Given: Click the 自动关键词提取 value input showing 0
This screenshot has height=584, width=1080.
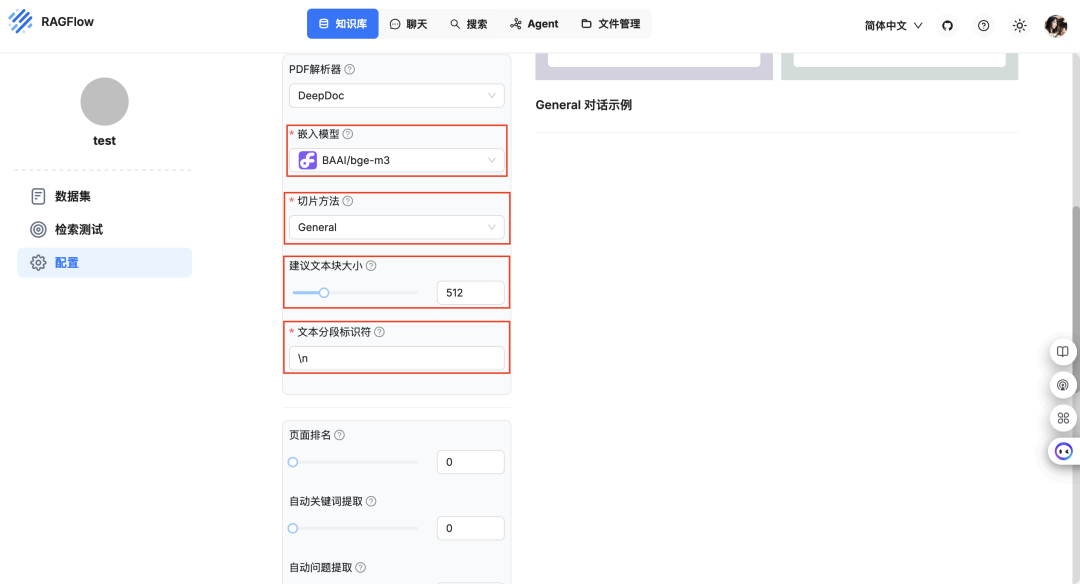Looking at the screenshot, I should [470, 528].
